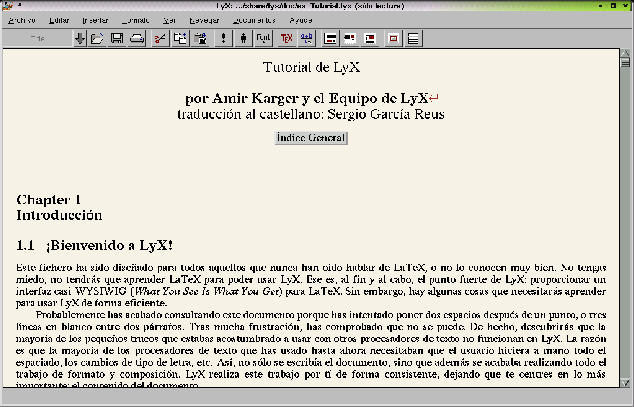
Task: Click the 'Tutorial de LyX' title text
Action: coord(311,67)
